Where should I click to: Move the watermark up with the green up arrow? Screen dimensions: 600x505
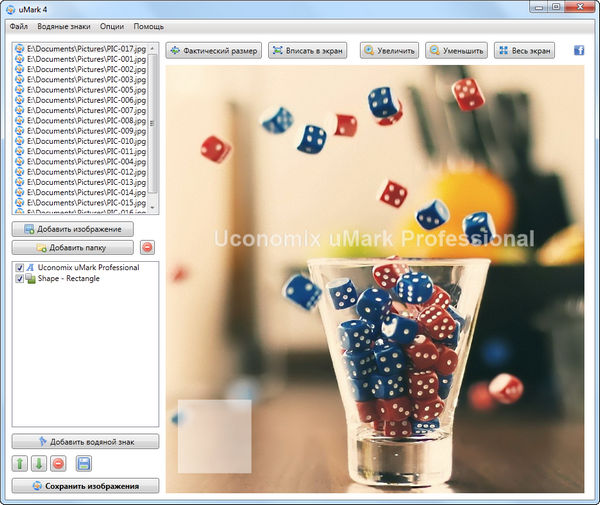[x=21, y=464]
